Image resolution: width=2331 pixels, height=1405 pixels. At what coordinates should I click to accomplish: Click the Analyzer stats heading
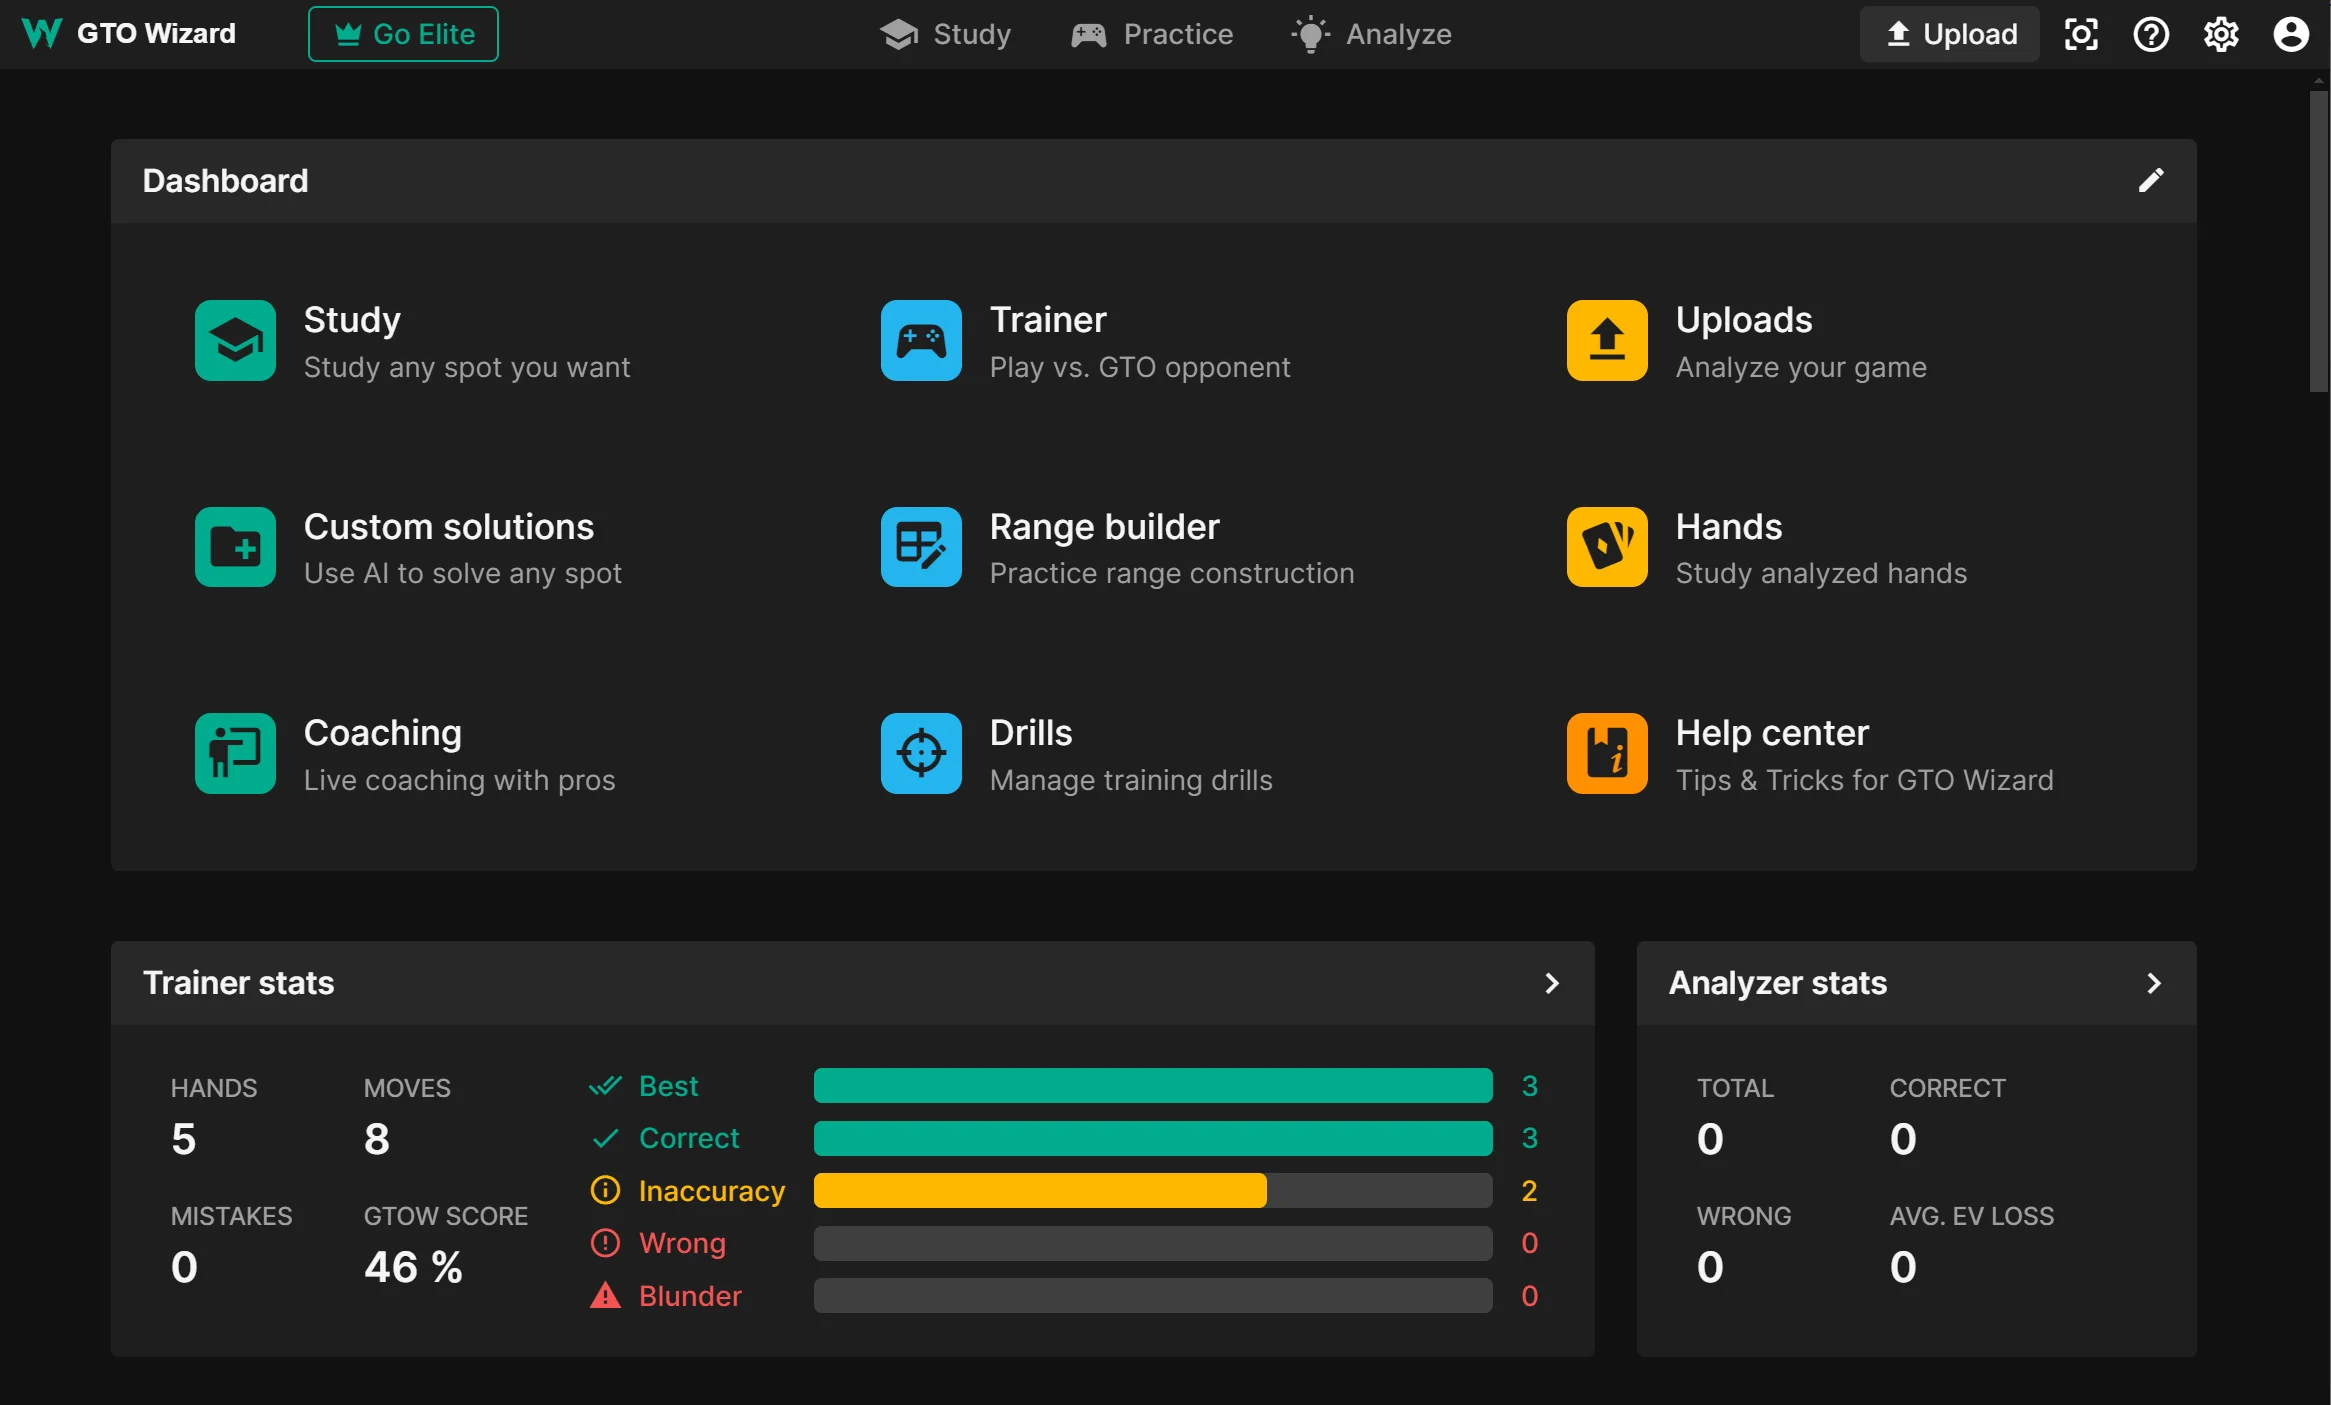pos(1778,983)
